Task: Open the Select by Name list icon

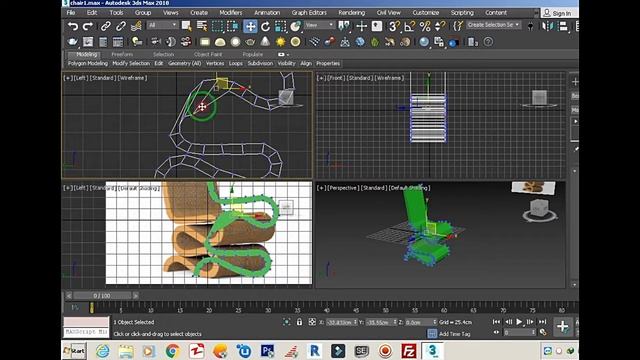Action: coord(202,27)
